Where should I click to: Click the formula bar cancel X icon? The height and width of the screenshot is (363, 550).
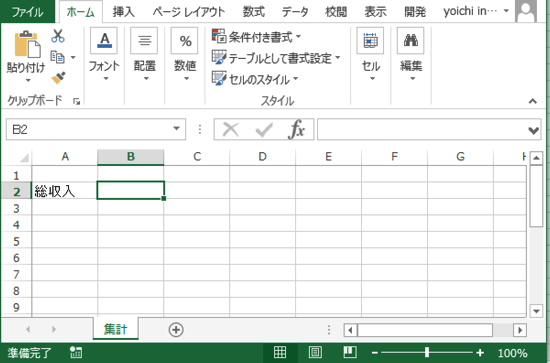pos(231,129)
